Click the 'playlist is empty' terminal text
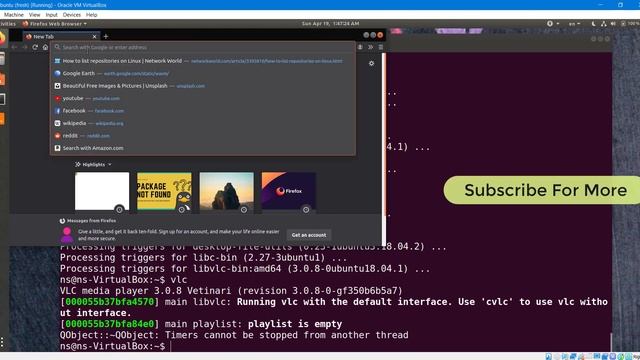Viewport: 640px width, 360px height. 295,324
